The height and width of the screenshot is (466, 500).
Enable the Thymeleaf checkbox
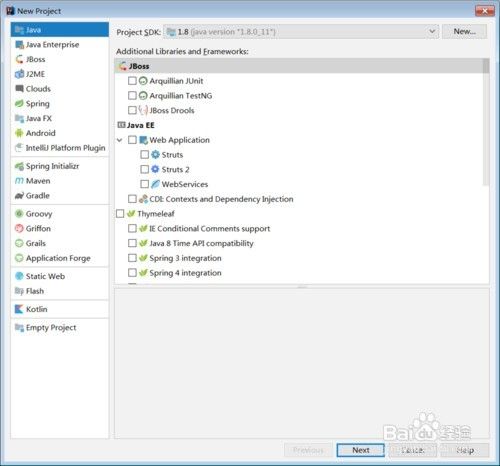(120, 214)
